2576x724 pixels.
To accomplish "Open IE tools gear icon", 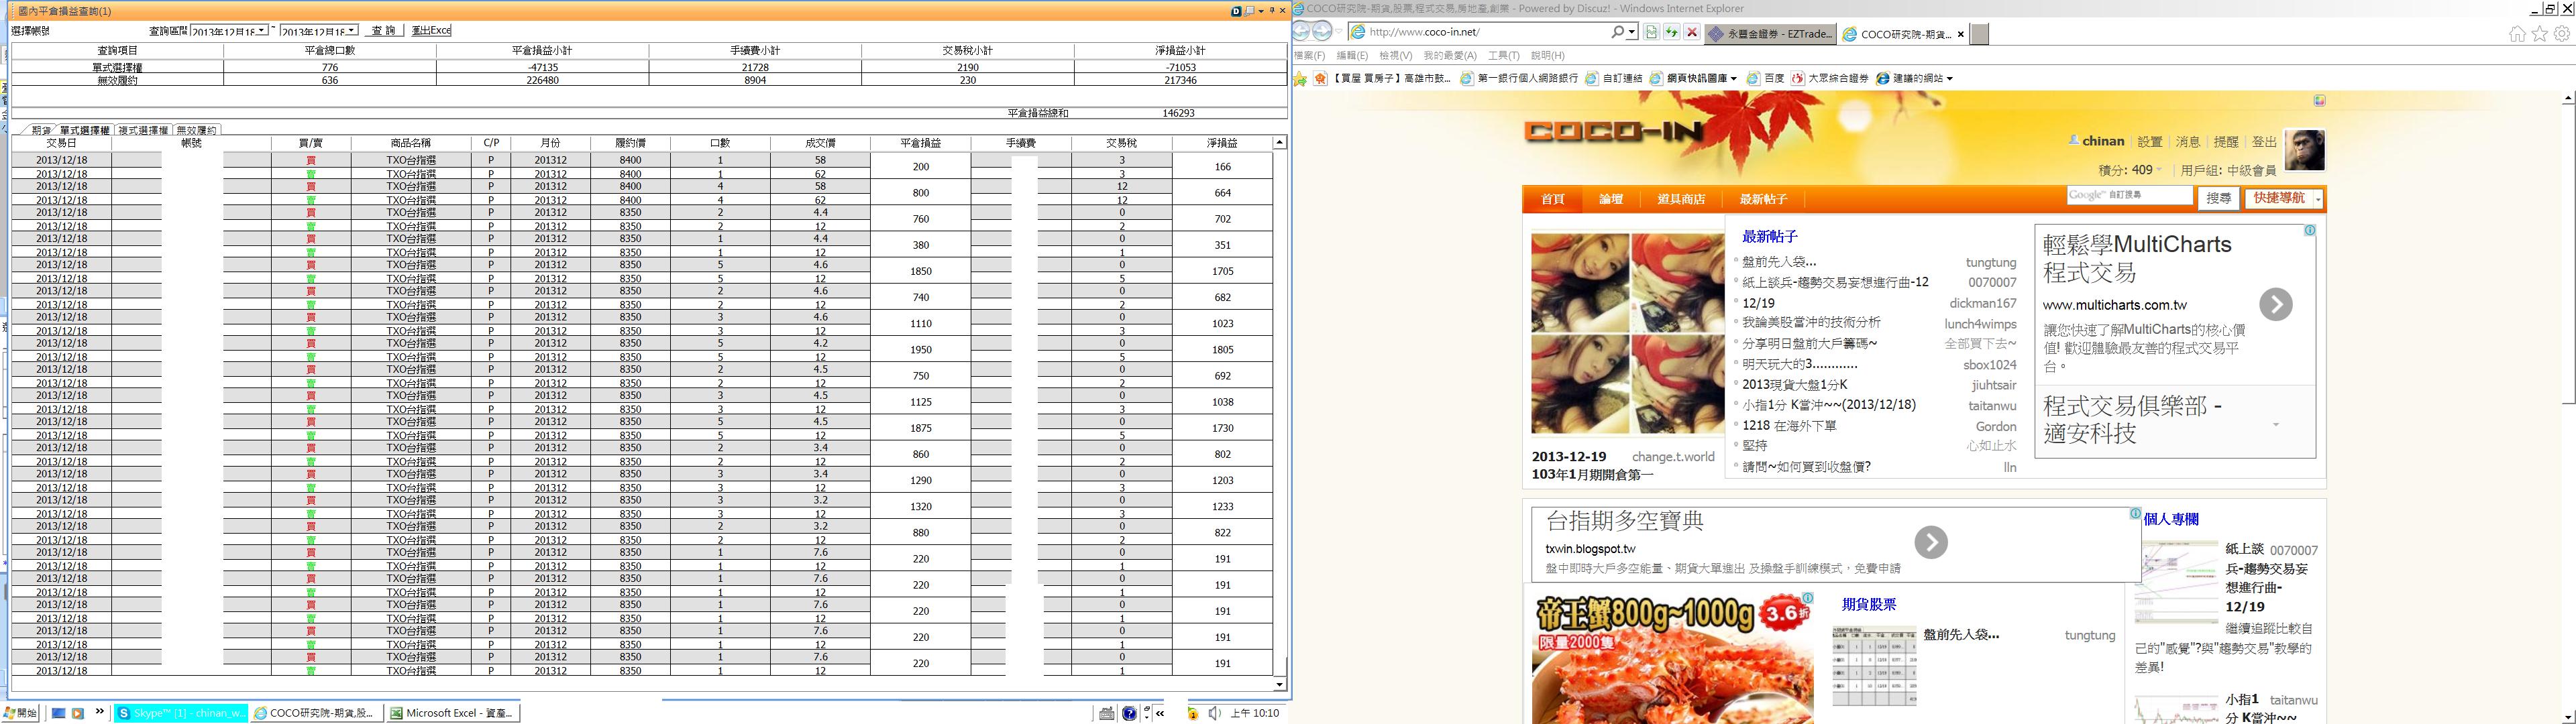I will pyautogui.click(x=2561, y=33).
